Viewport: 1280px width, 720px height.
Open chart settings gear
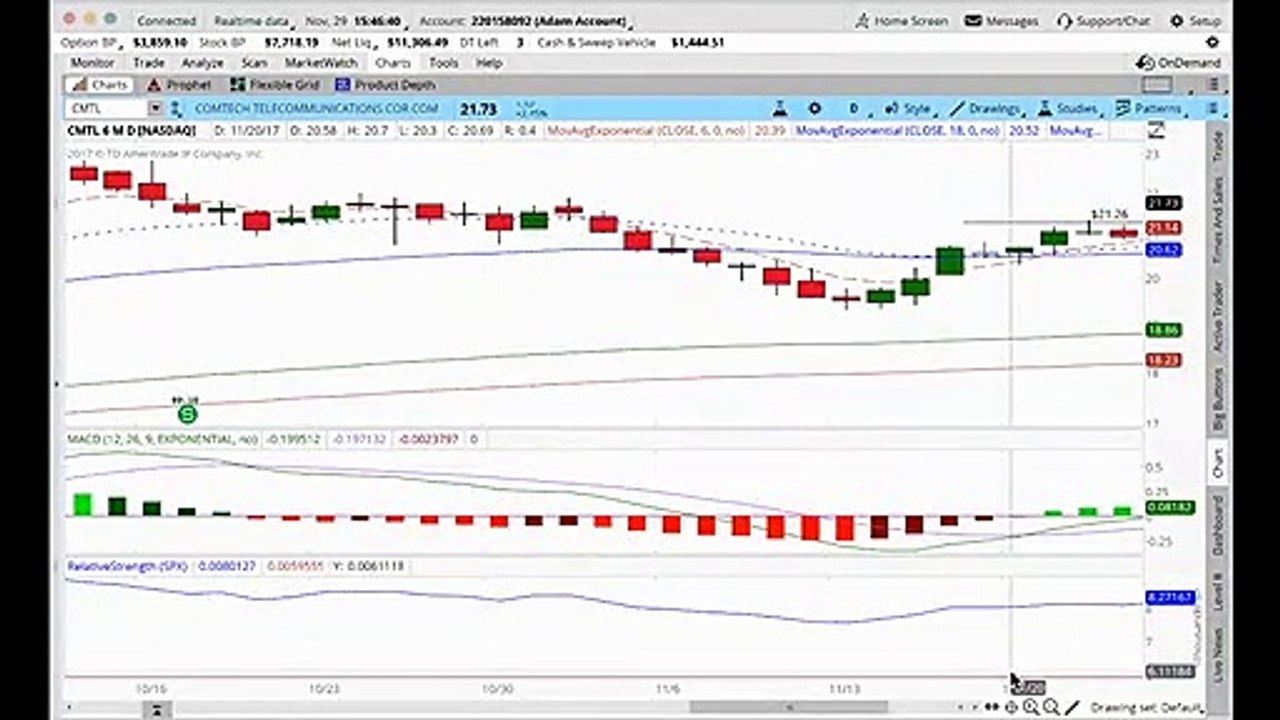coord(814,108)
